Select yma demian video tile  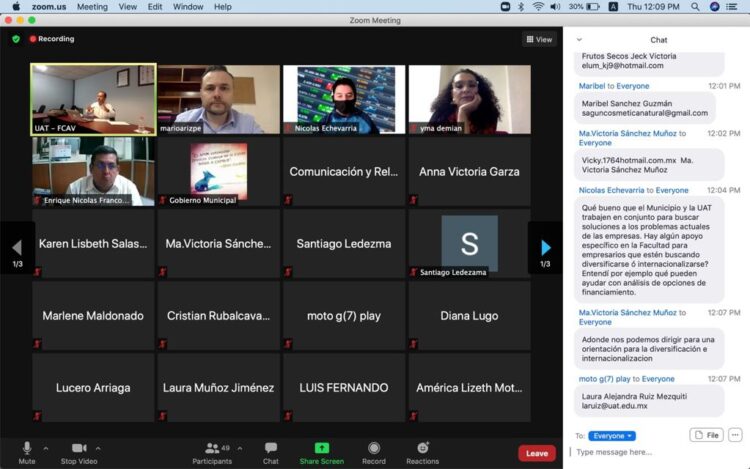tap(469, 99)
